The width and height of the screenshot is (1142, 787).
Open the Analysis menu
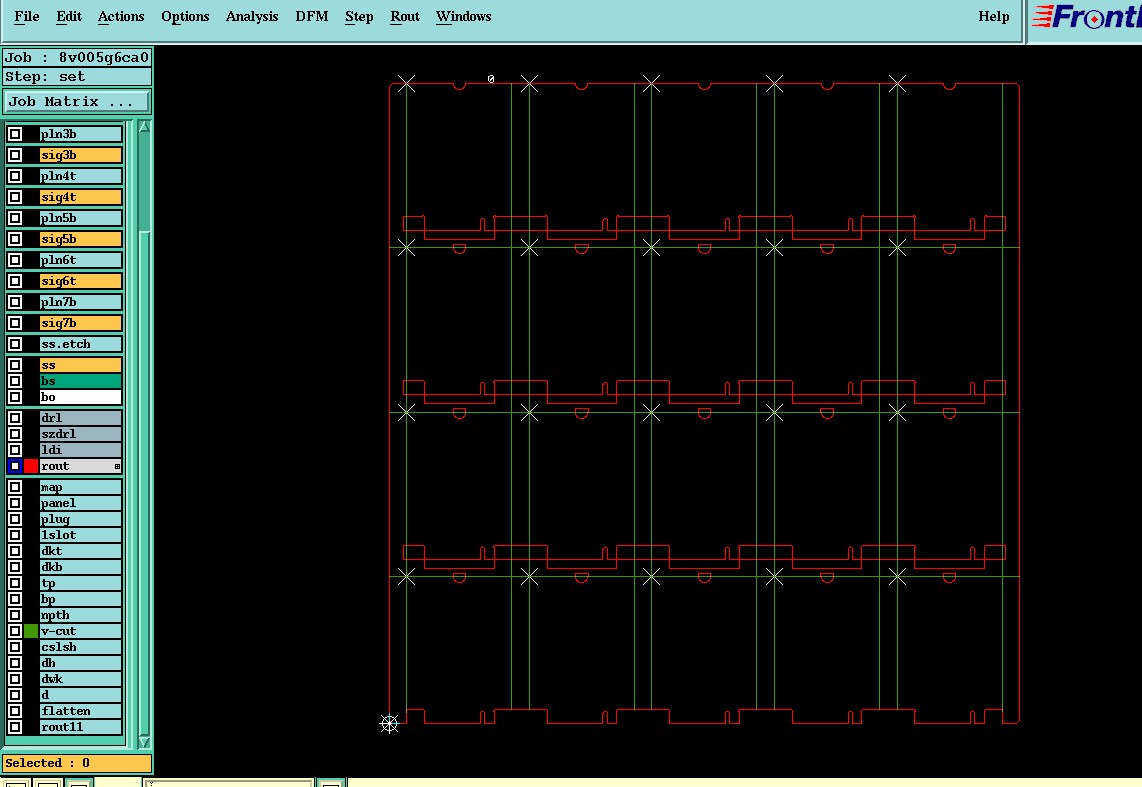(x=251, y=17)
